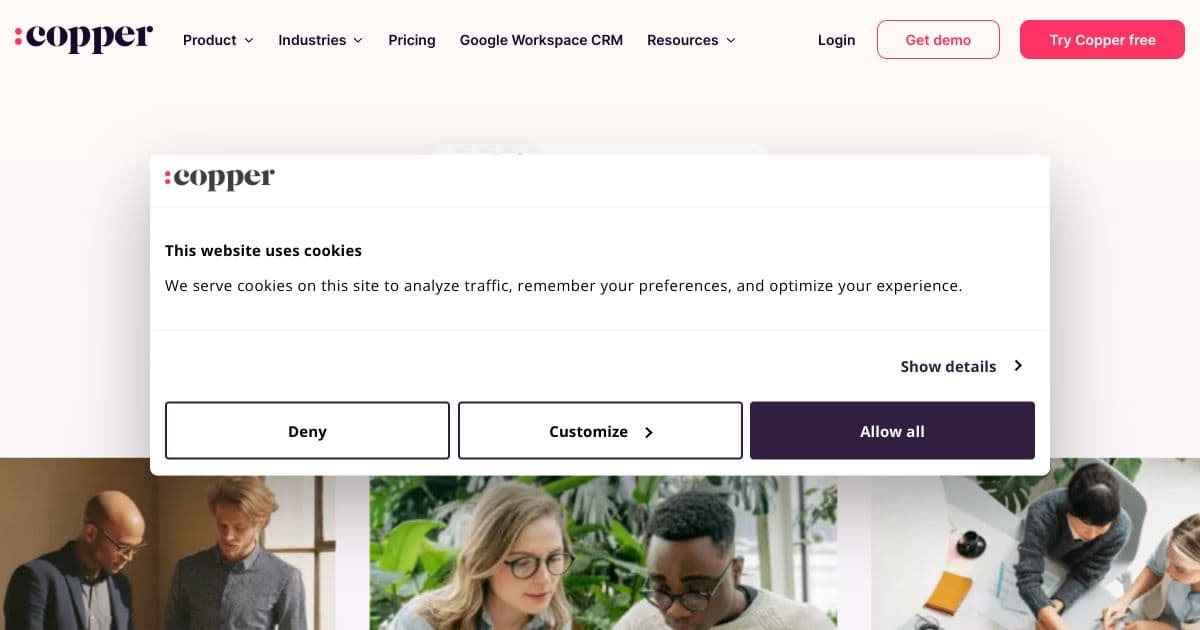Start with Try Copper free button

[1102, 40]
